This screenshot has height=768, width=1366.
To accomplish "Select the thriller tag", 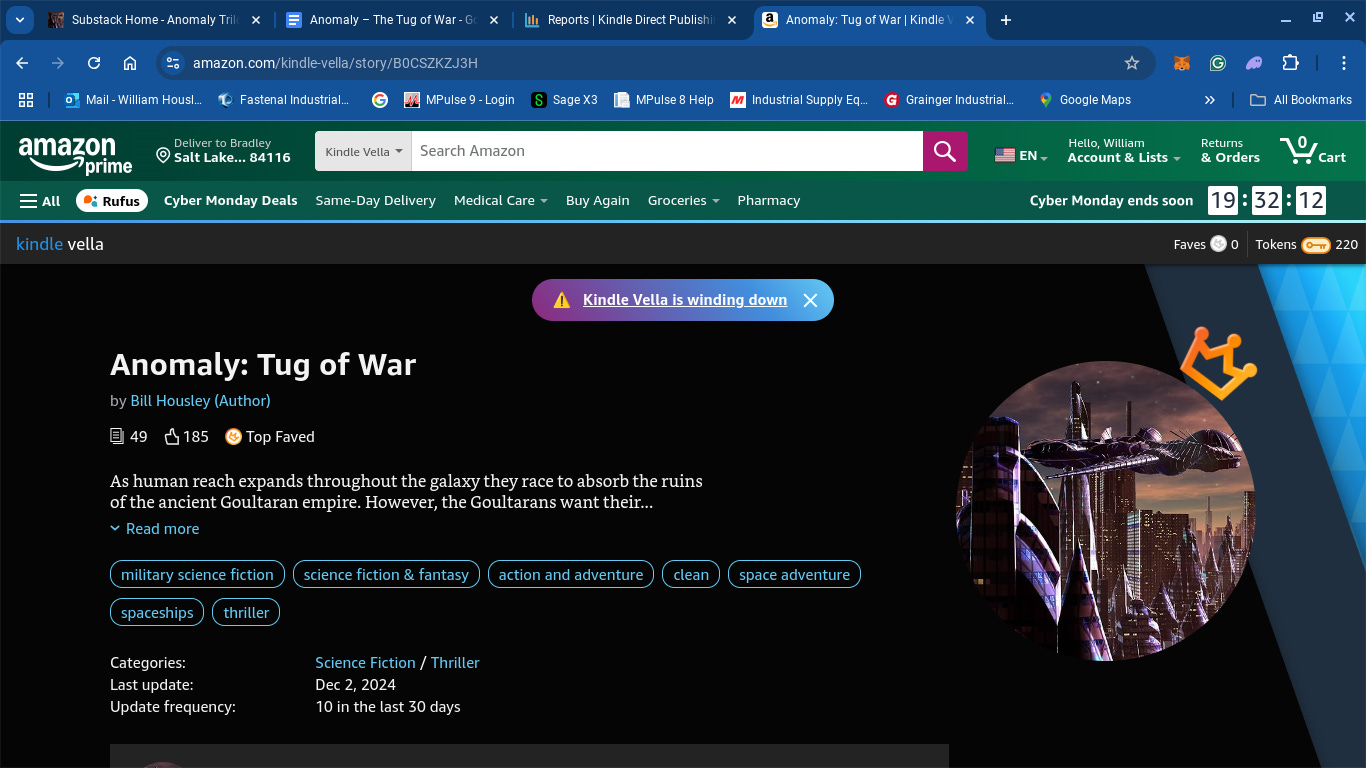I will 246,613.
